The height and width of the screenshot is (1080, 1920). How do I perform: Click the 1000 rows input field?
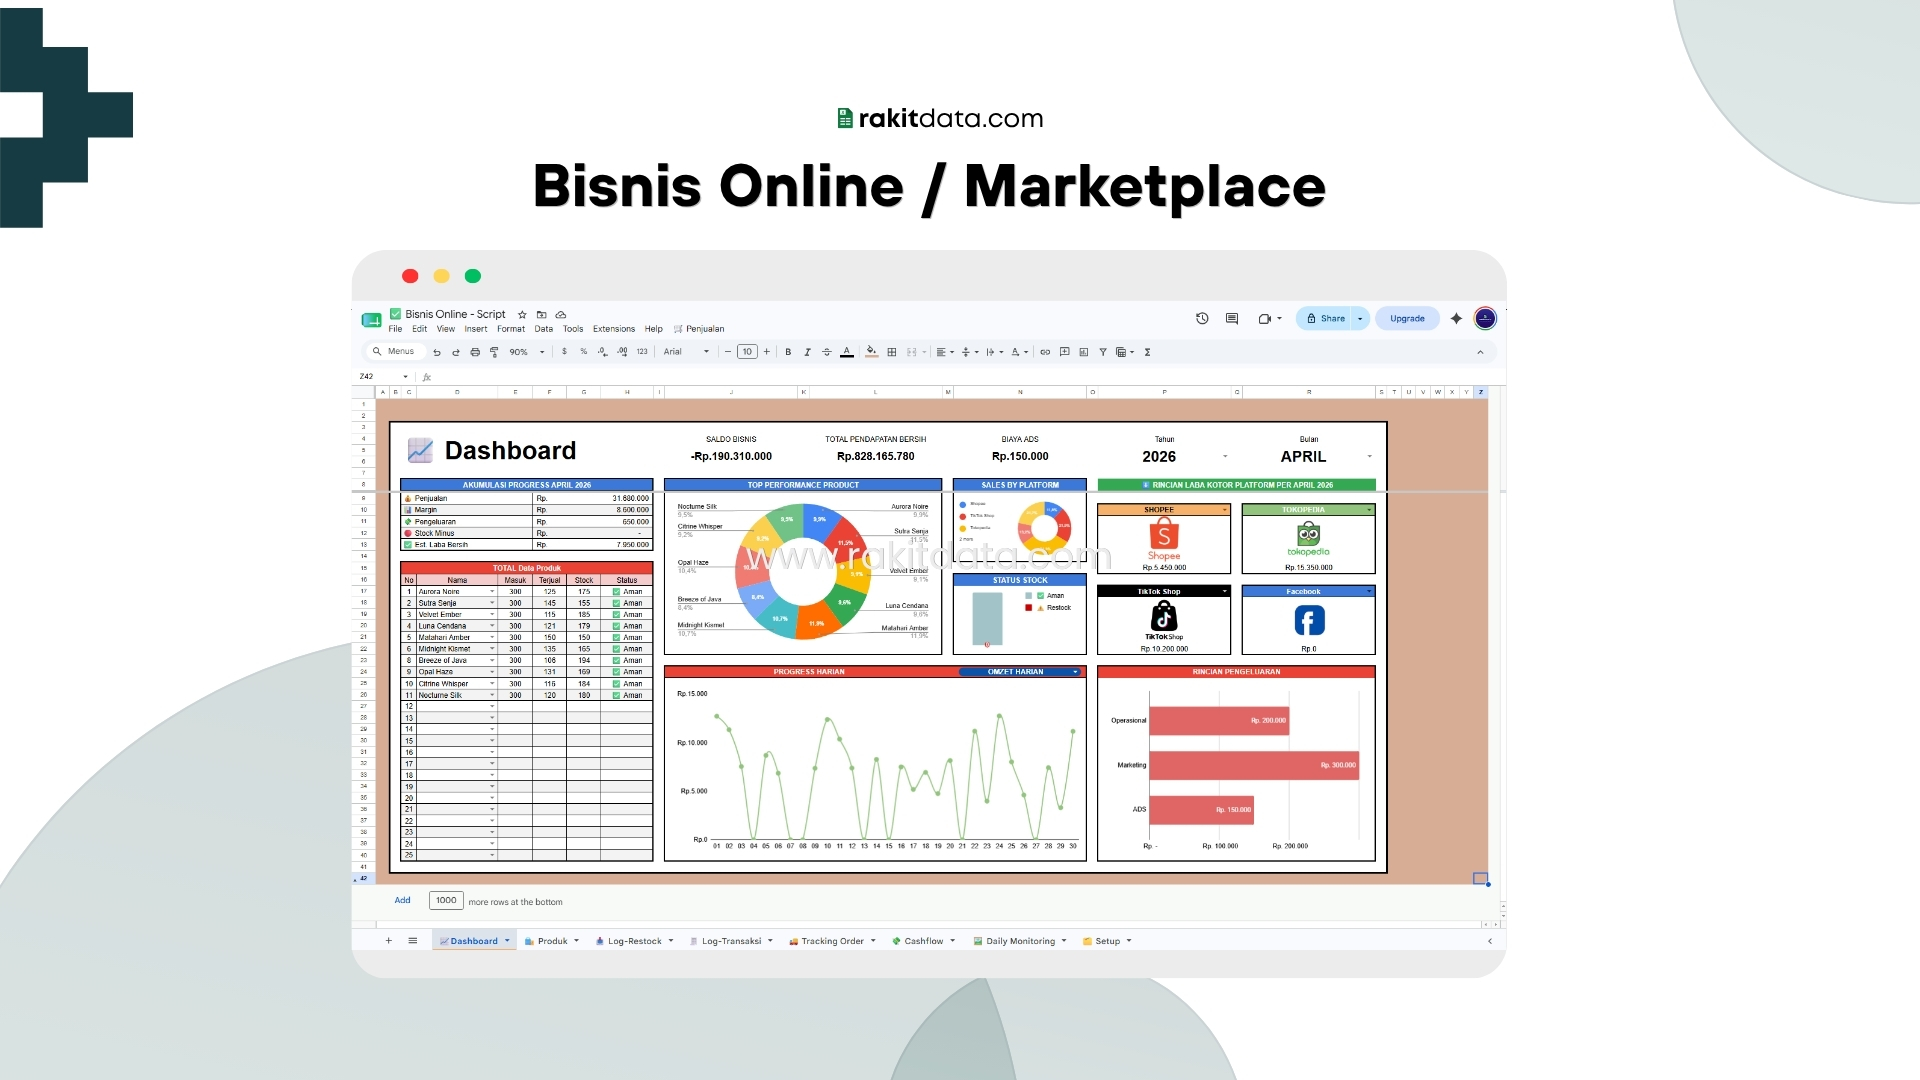point(446,900)
